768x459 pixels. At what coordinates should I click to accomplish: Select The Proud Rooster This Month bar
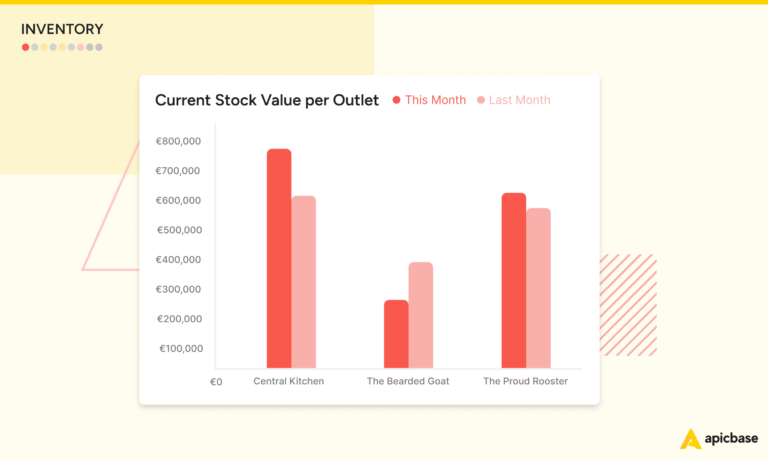(513, 280)
